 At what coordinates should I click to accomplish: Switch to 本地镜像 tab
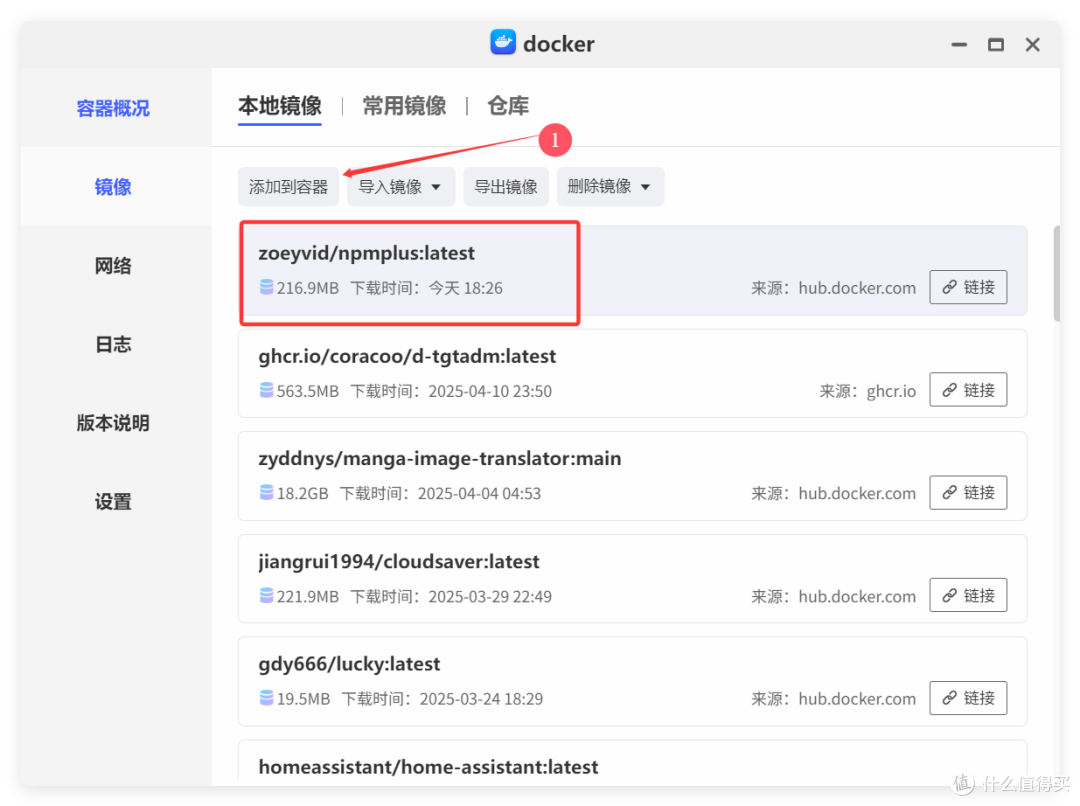280,106
